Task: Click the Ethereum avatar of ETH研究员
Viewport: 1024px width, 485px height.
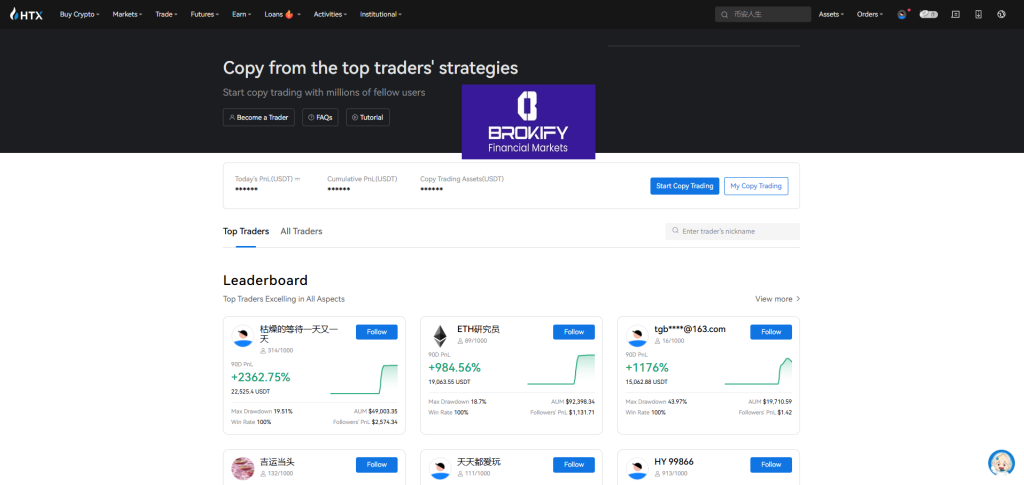Action: click(440, 336)
